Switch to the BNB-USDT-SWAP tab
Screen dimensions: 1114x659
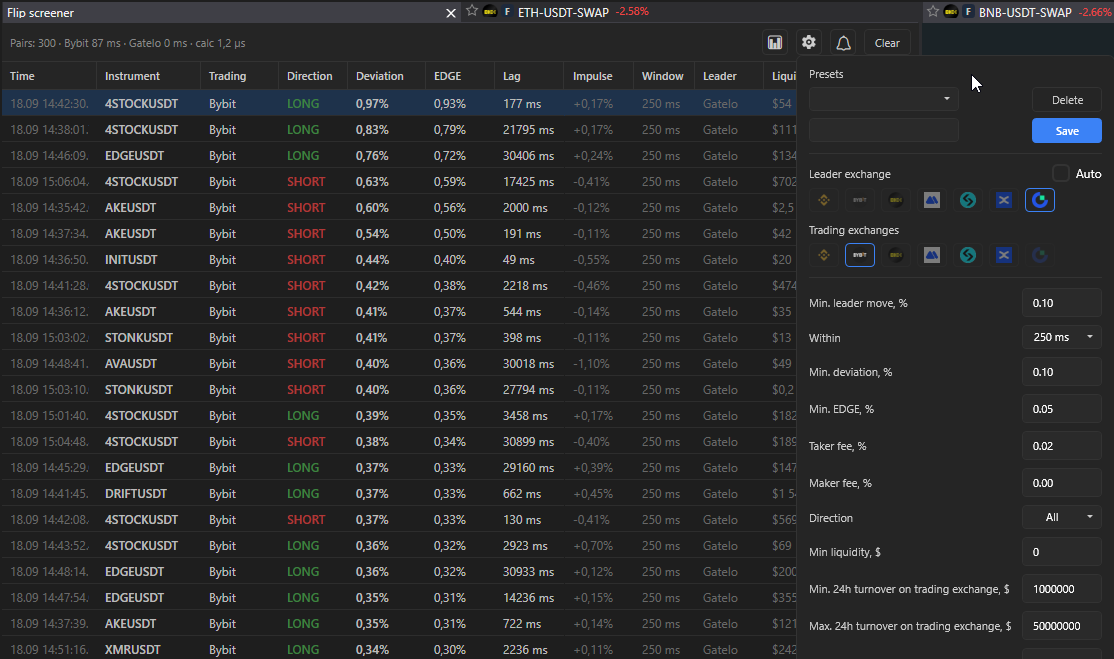point(1019,12)
